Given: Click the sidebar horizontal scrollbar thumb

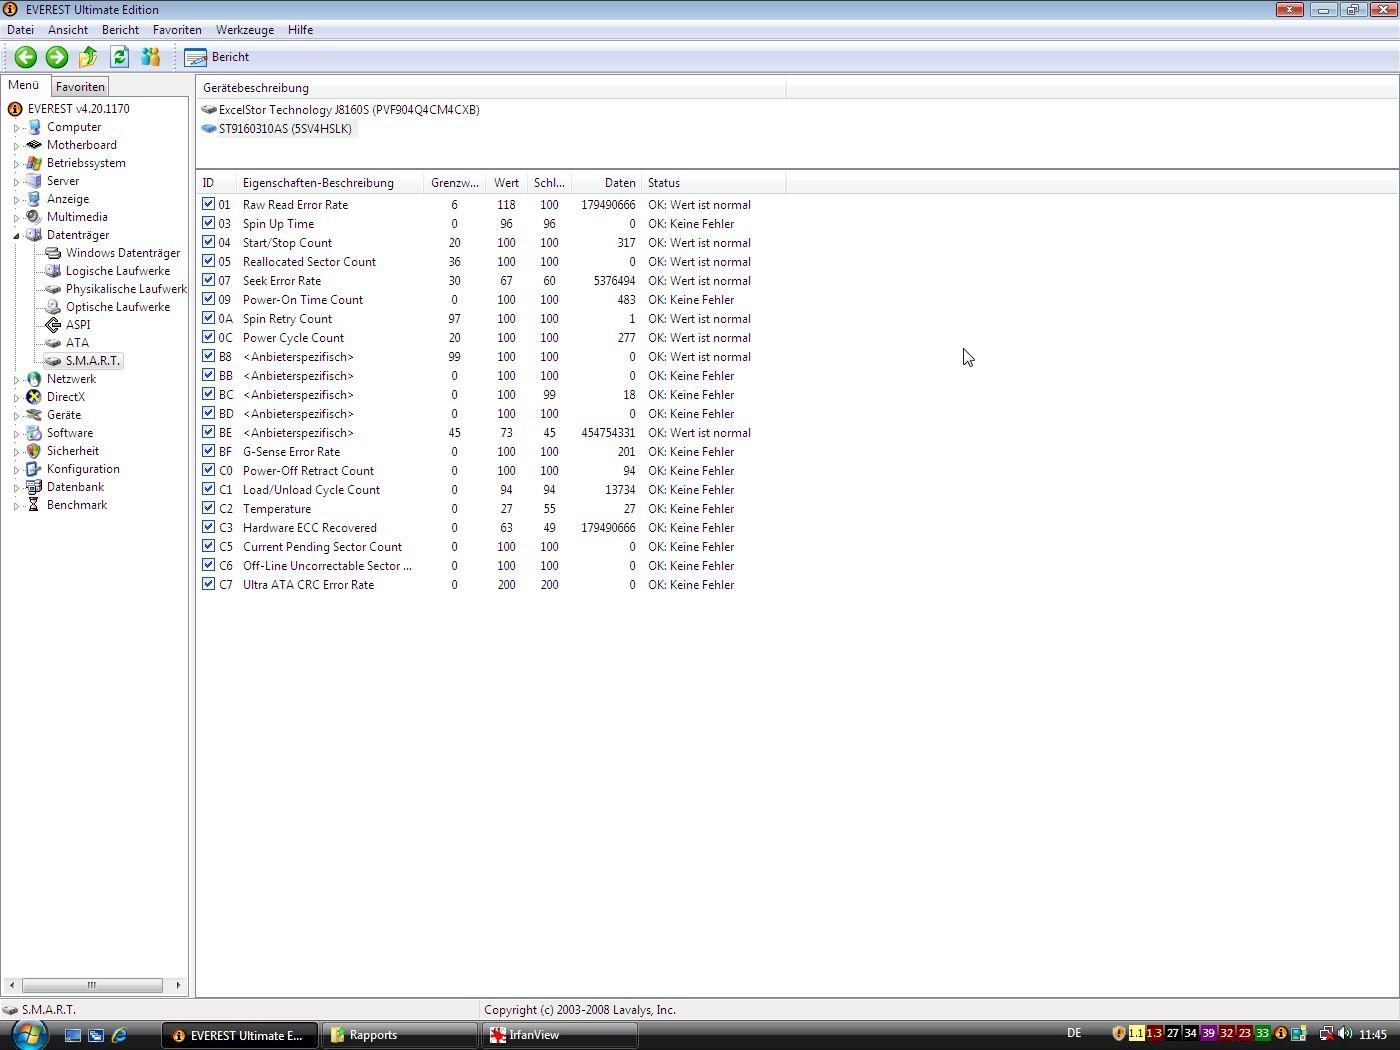Looking at the screenshot, I should click(92, 985).
